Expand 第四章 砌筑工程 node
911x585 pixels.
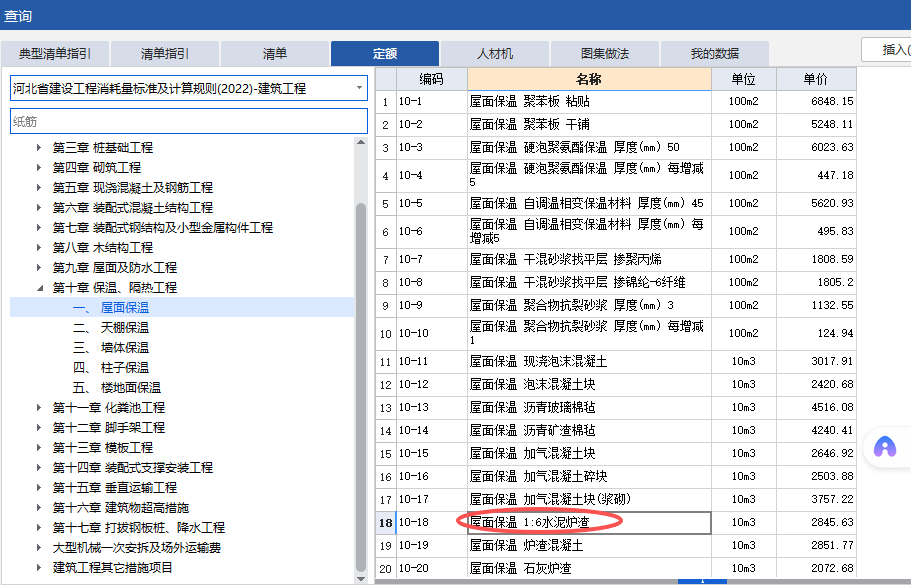coord(39,167)
